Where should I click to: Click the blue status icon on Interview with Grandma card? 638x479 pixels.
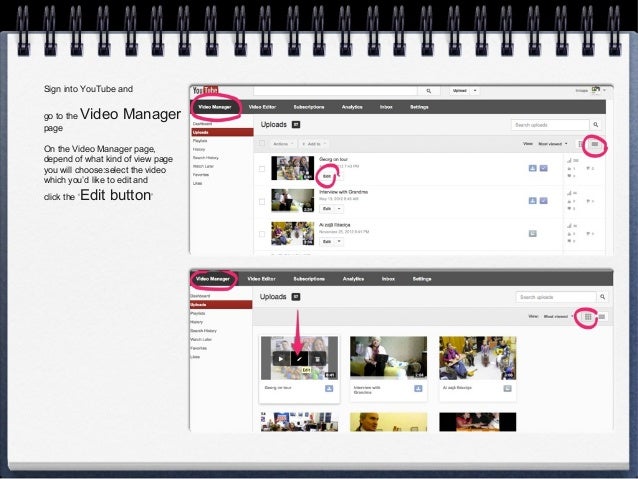(x=418, y=388)
